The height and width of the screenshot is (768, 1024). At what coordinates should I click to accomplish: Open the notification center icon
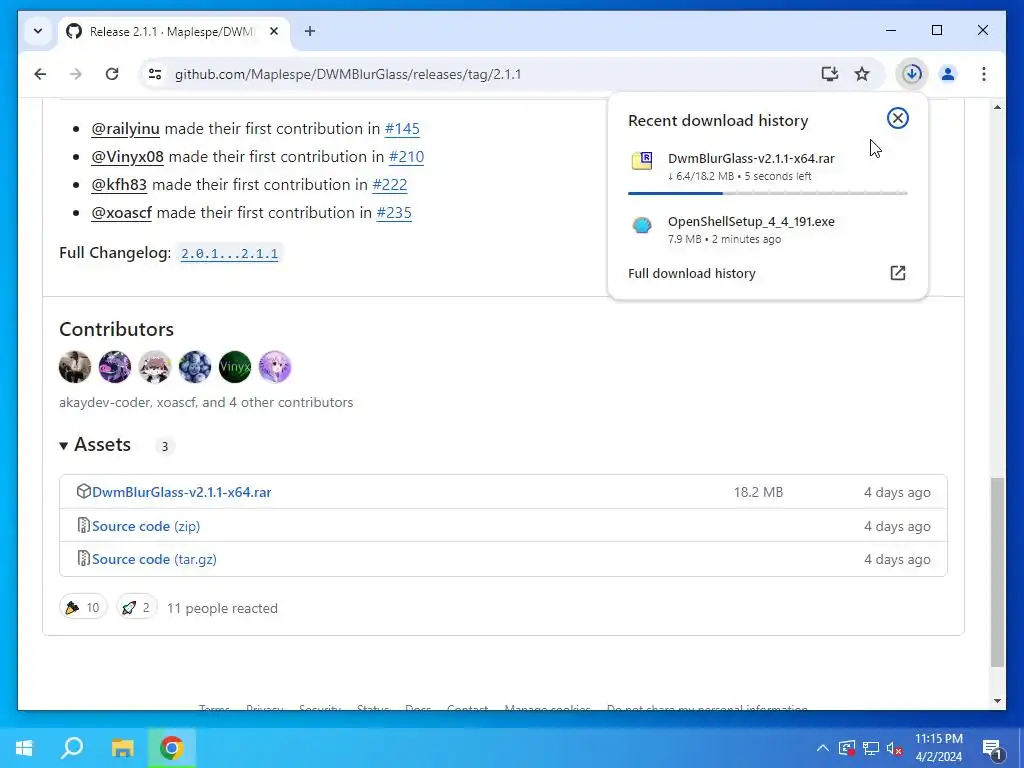(x=992, y=748)
